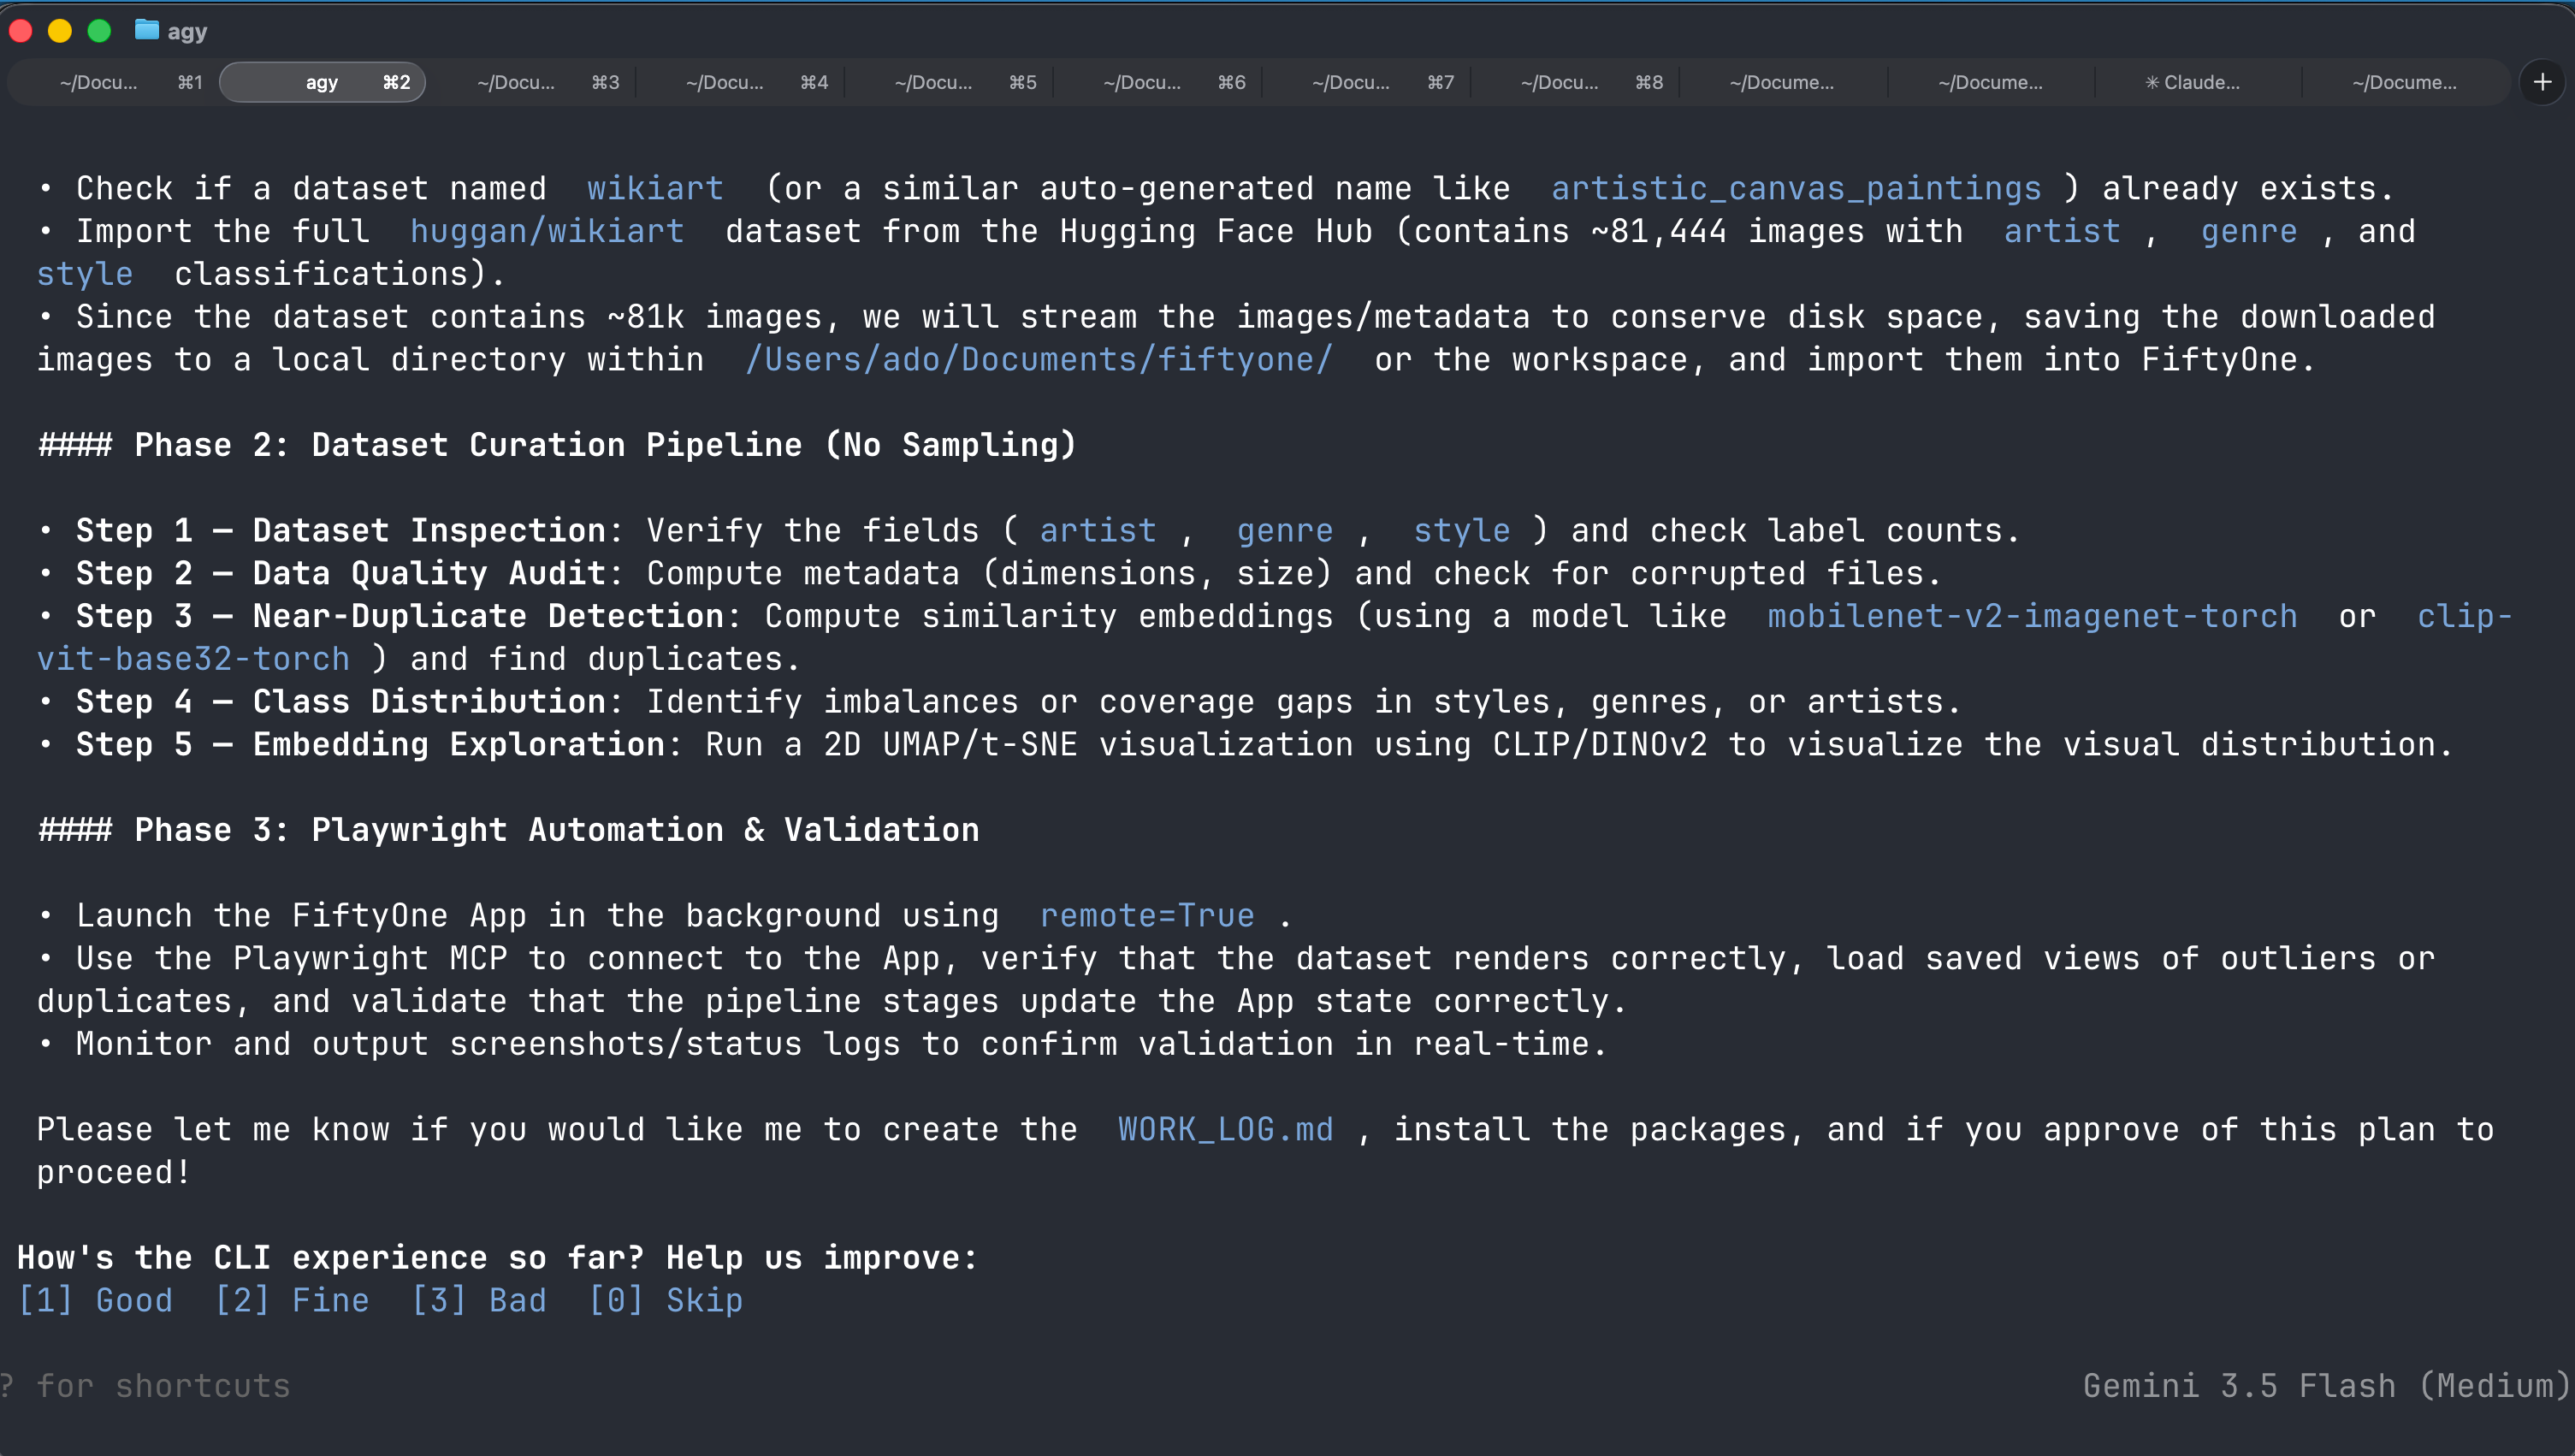Choose the [2] Fine feedback option
This screenshot has height=1456, width=2575.
(x=292, y=1300)
